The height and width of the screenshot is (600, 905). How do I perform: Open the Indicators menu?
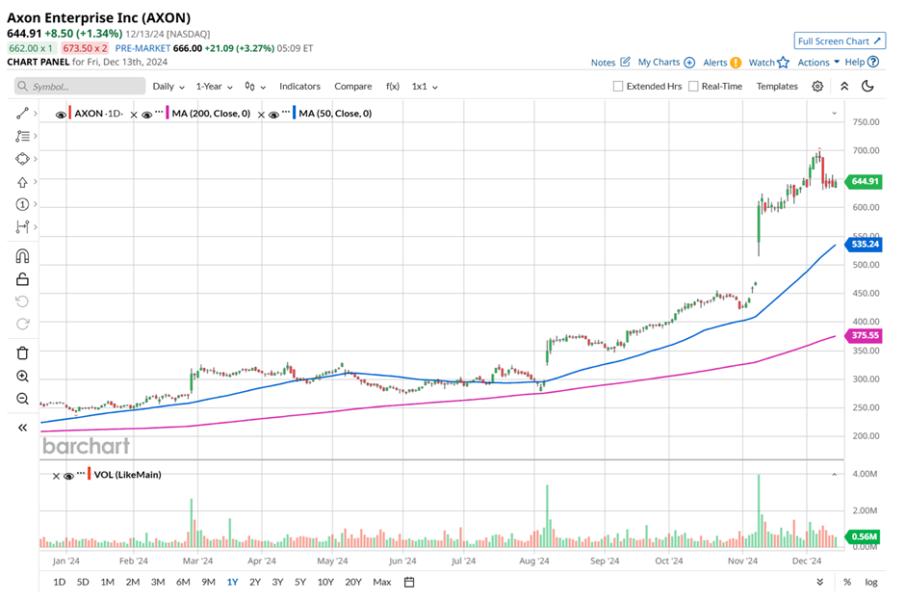tap(300, 87)
